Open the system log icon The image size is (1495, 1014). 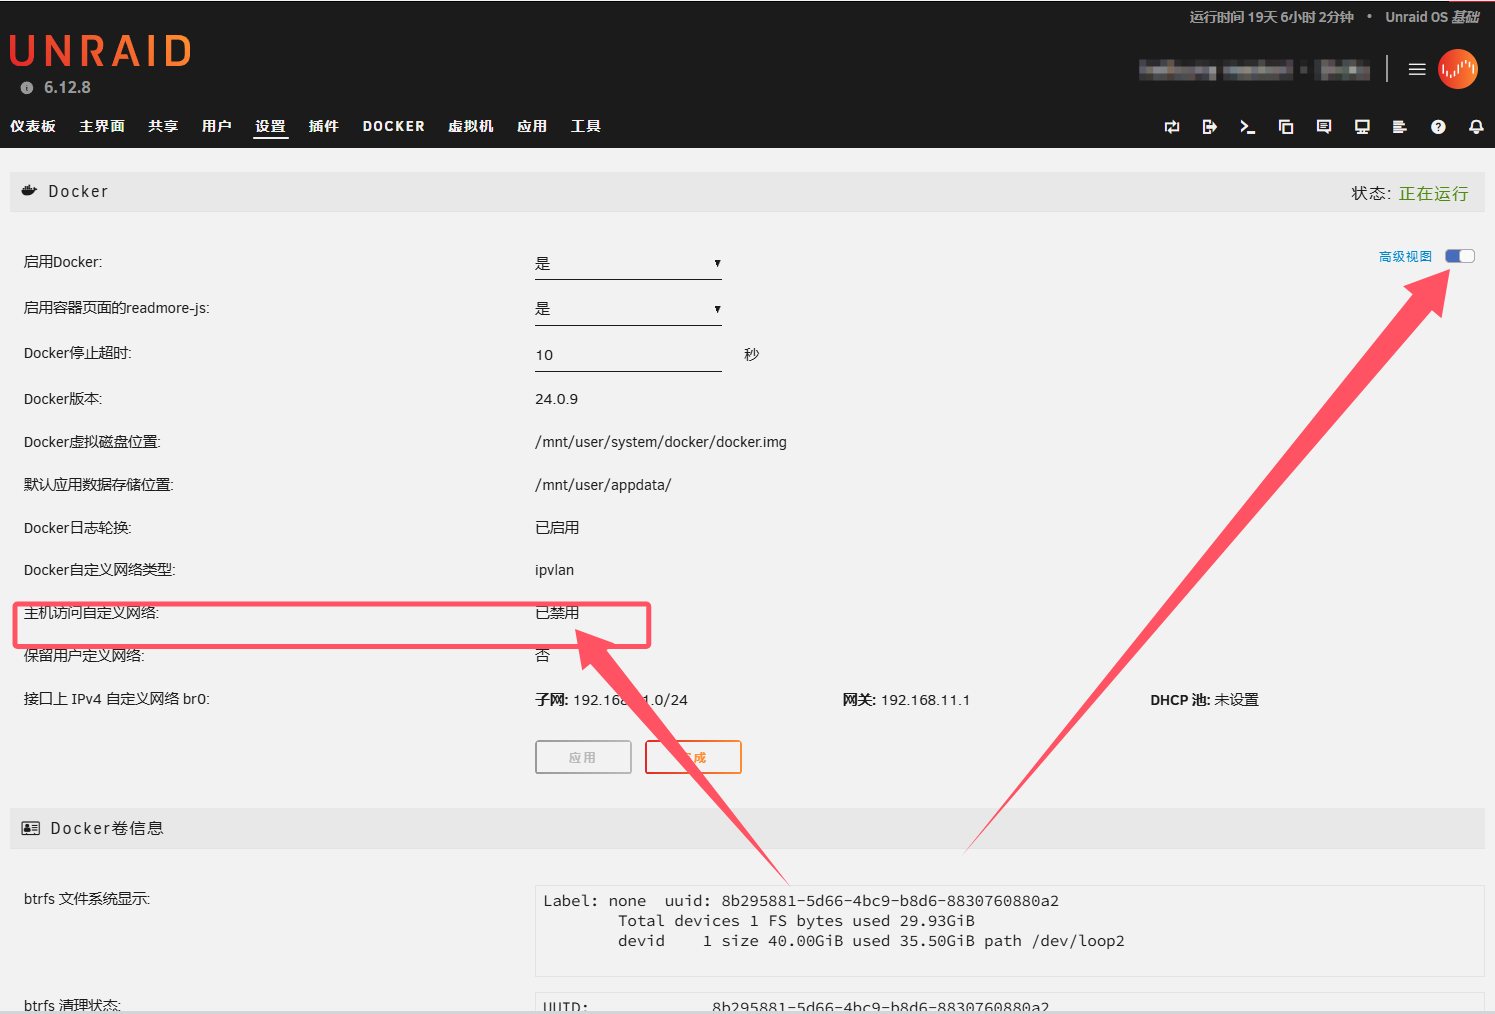pos(1399,127)
